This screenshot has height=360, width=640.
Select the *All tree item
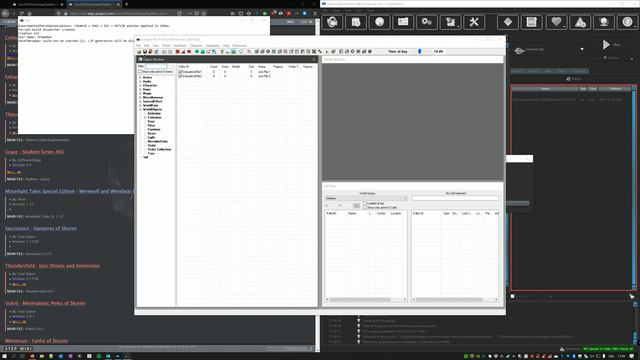click(x=146, y=157)
